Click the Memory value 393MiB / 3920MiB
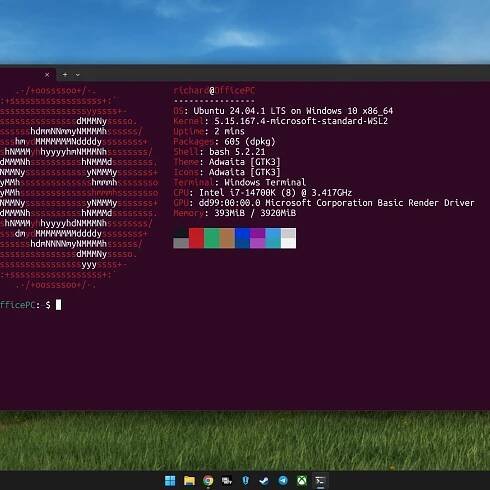The image size is (490, 490). [255, 213]
